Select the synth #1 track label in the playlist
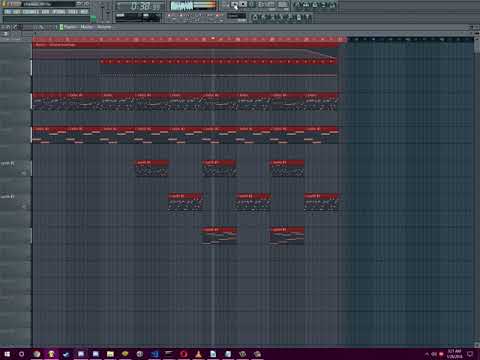This screenshot has width=480, height=360. [7, 163]
